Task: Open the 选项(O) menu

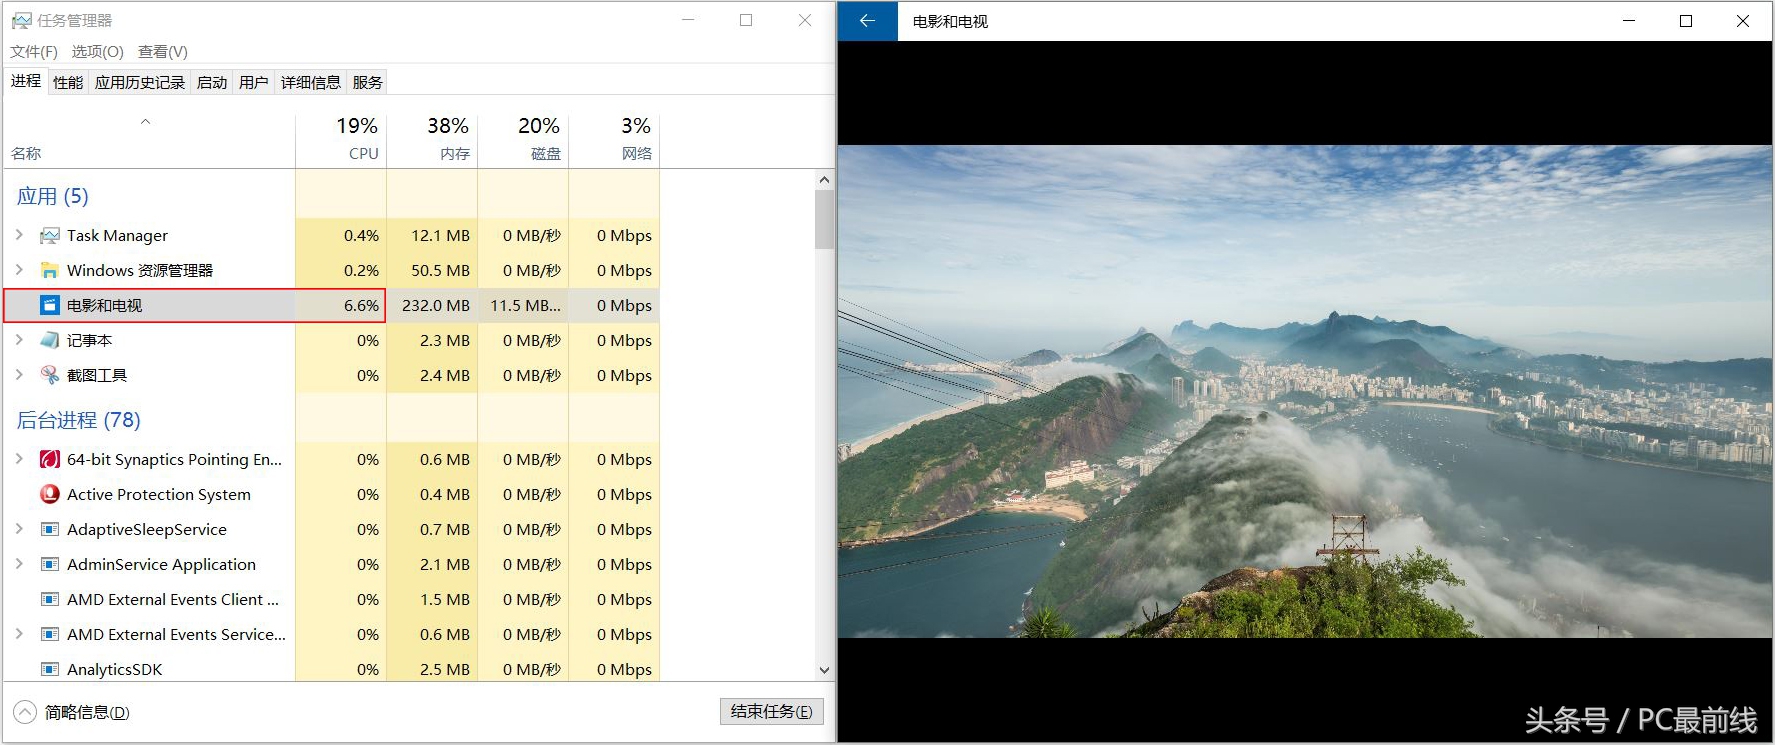Action: click(x=97, y=52)
